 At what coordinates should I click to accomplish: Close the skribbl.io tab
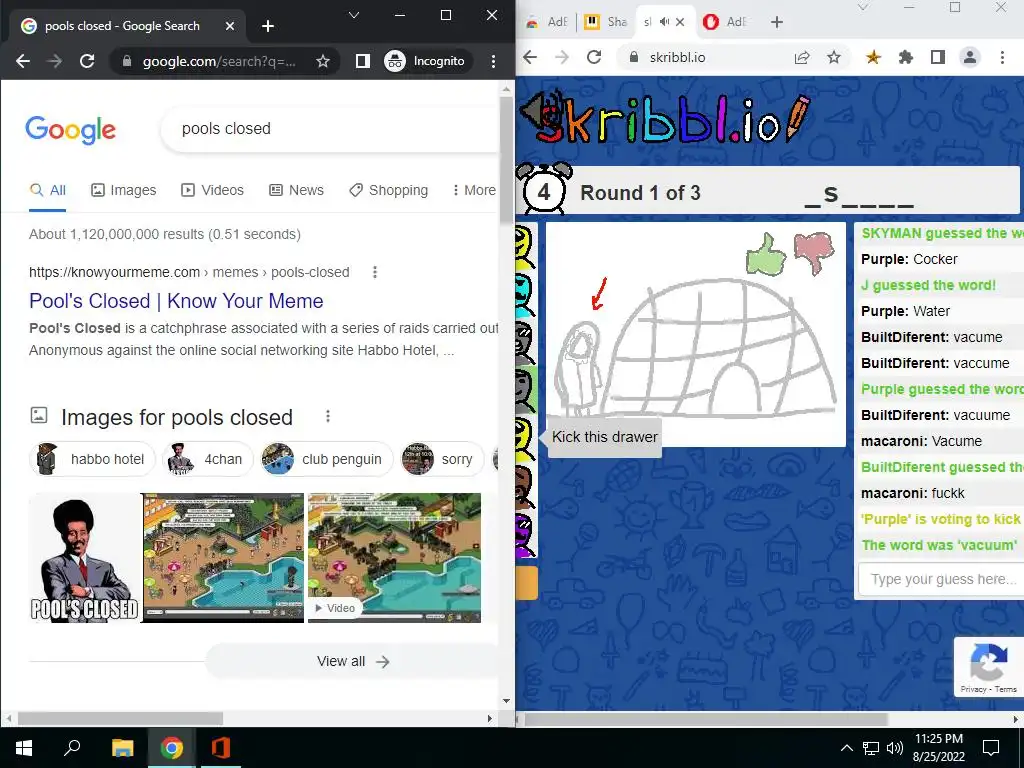tap(680, 22)
